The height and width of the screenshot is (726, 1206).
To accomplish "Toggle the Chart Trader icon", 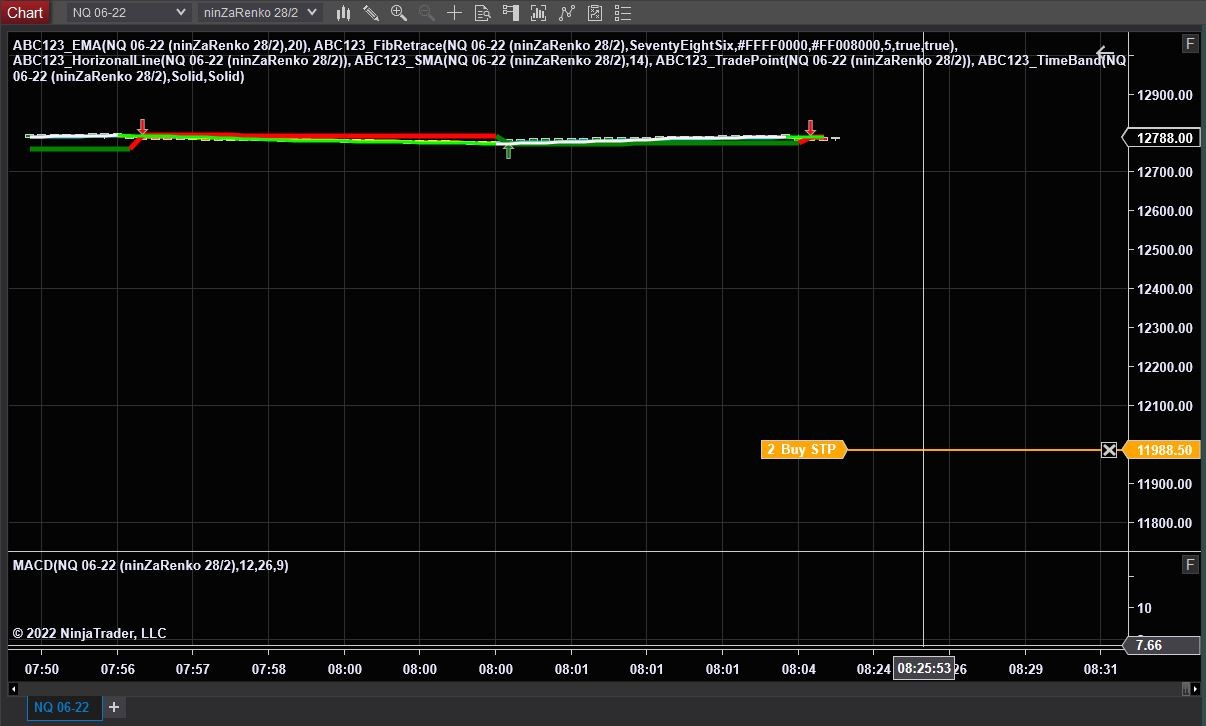I will point(511,13).
